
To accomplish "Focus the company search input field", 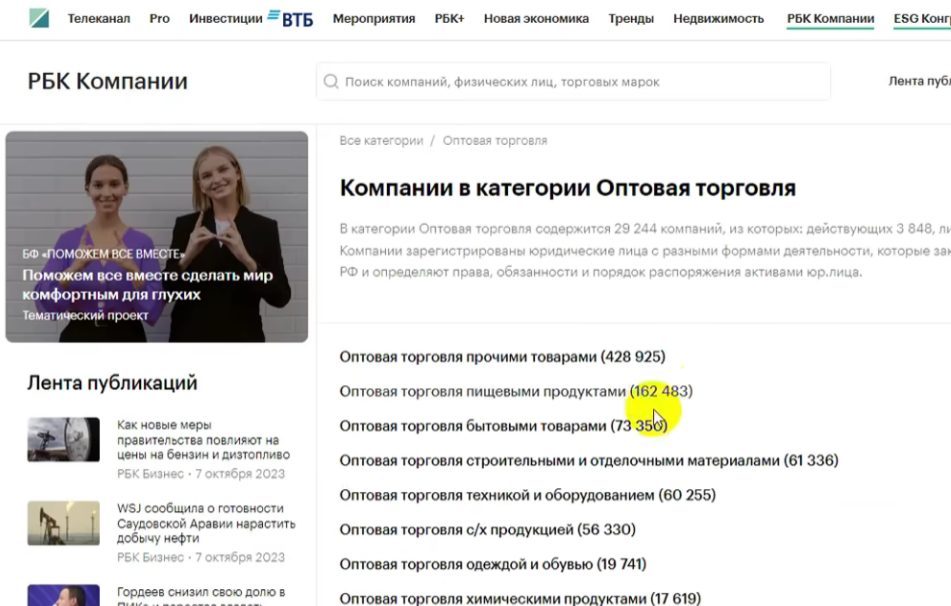I will [x=573, y=81].
